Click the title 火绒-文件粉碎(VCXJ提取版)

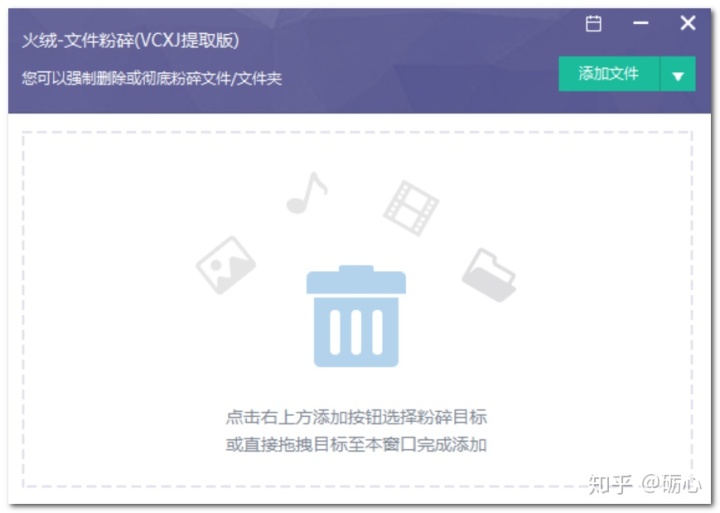coord(130,40)
